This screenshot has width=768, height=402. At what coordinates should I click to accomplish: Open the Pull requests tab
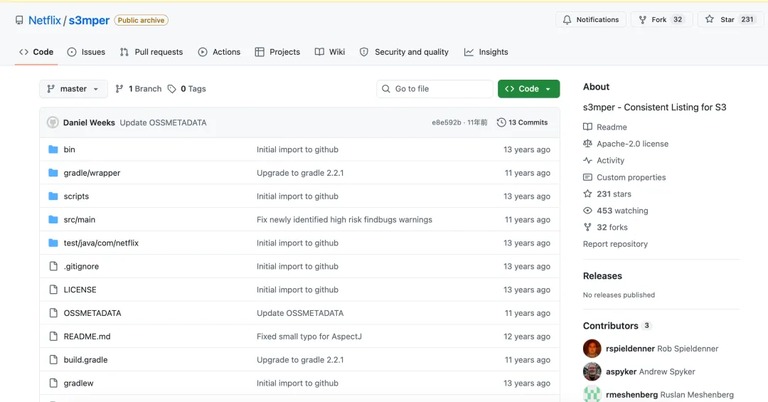point(151,52)
